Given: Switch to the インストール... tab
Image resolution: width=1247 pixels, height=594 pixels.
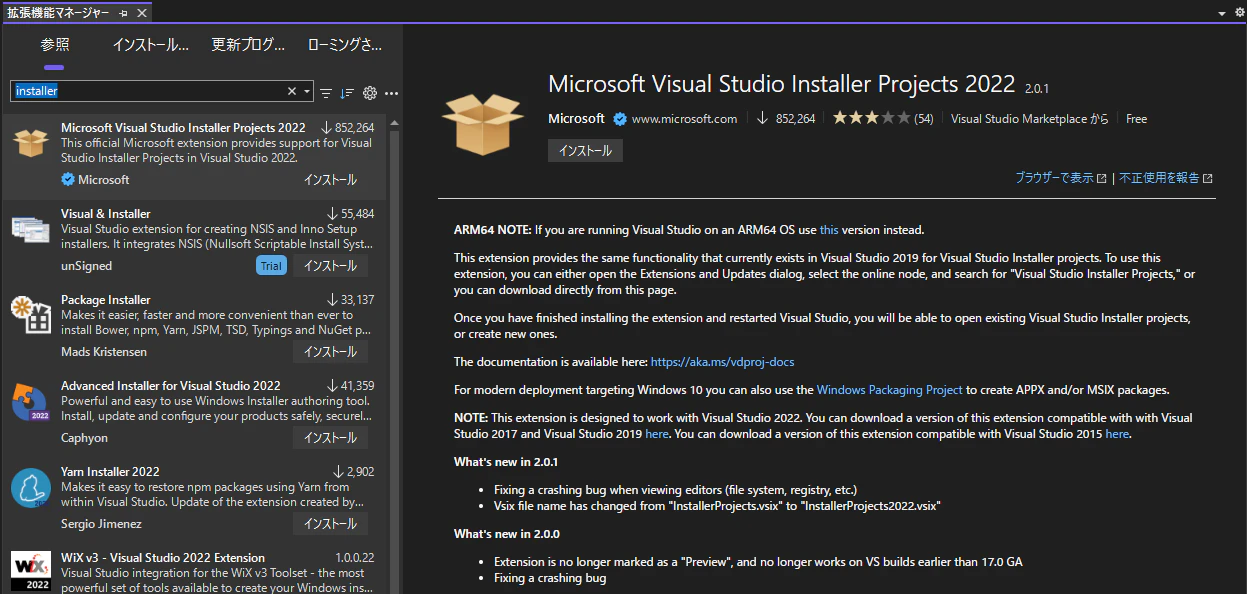Looking at the screenshot, I should point(150,45).
